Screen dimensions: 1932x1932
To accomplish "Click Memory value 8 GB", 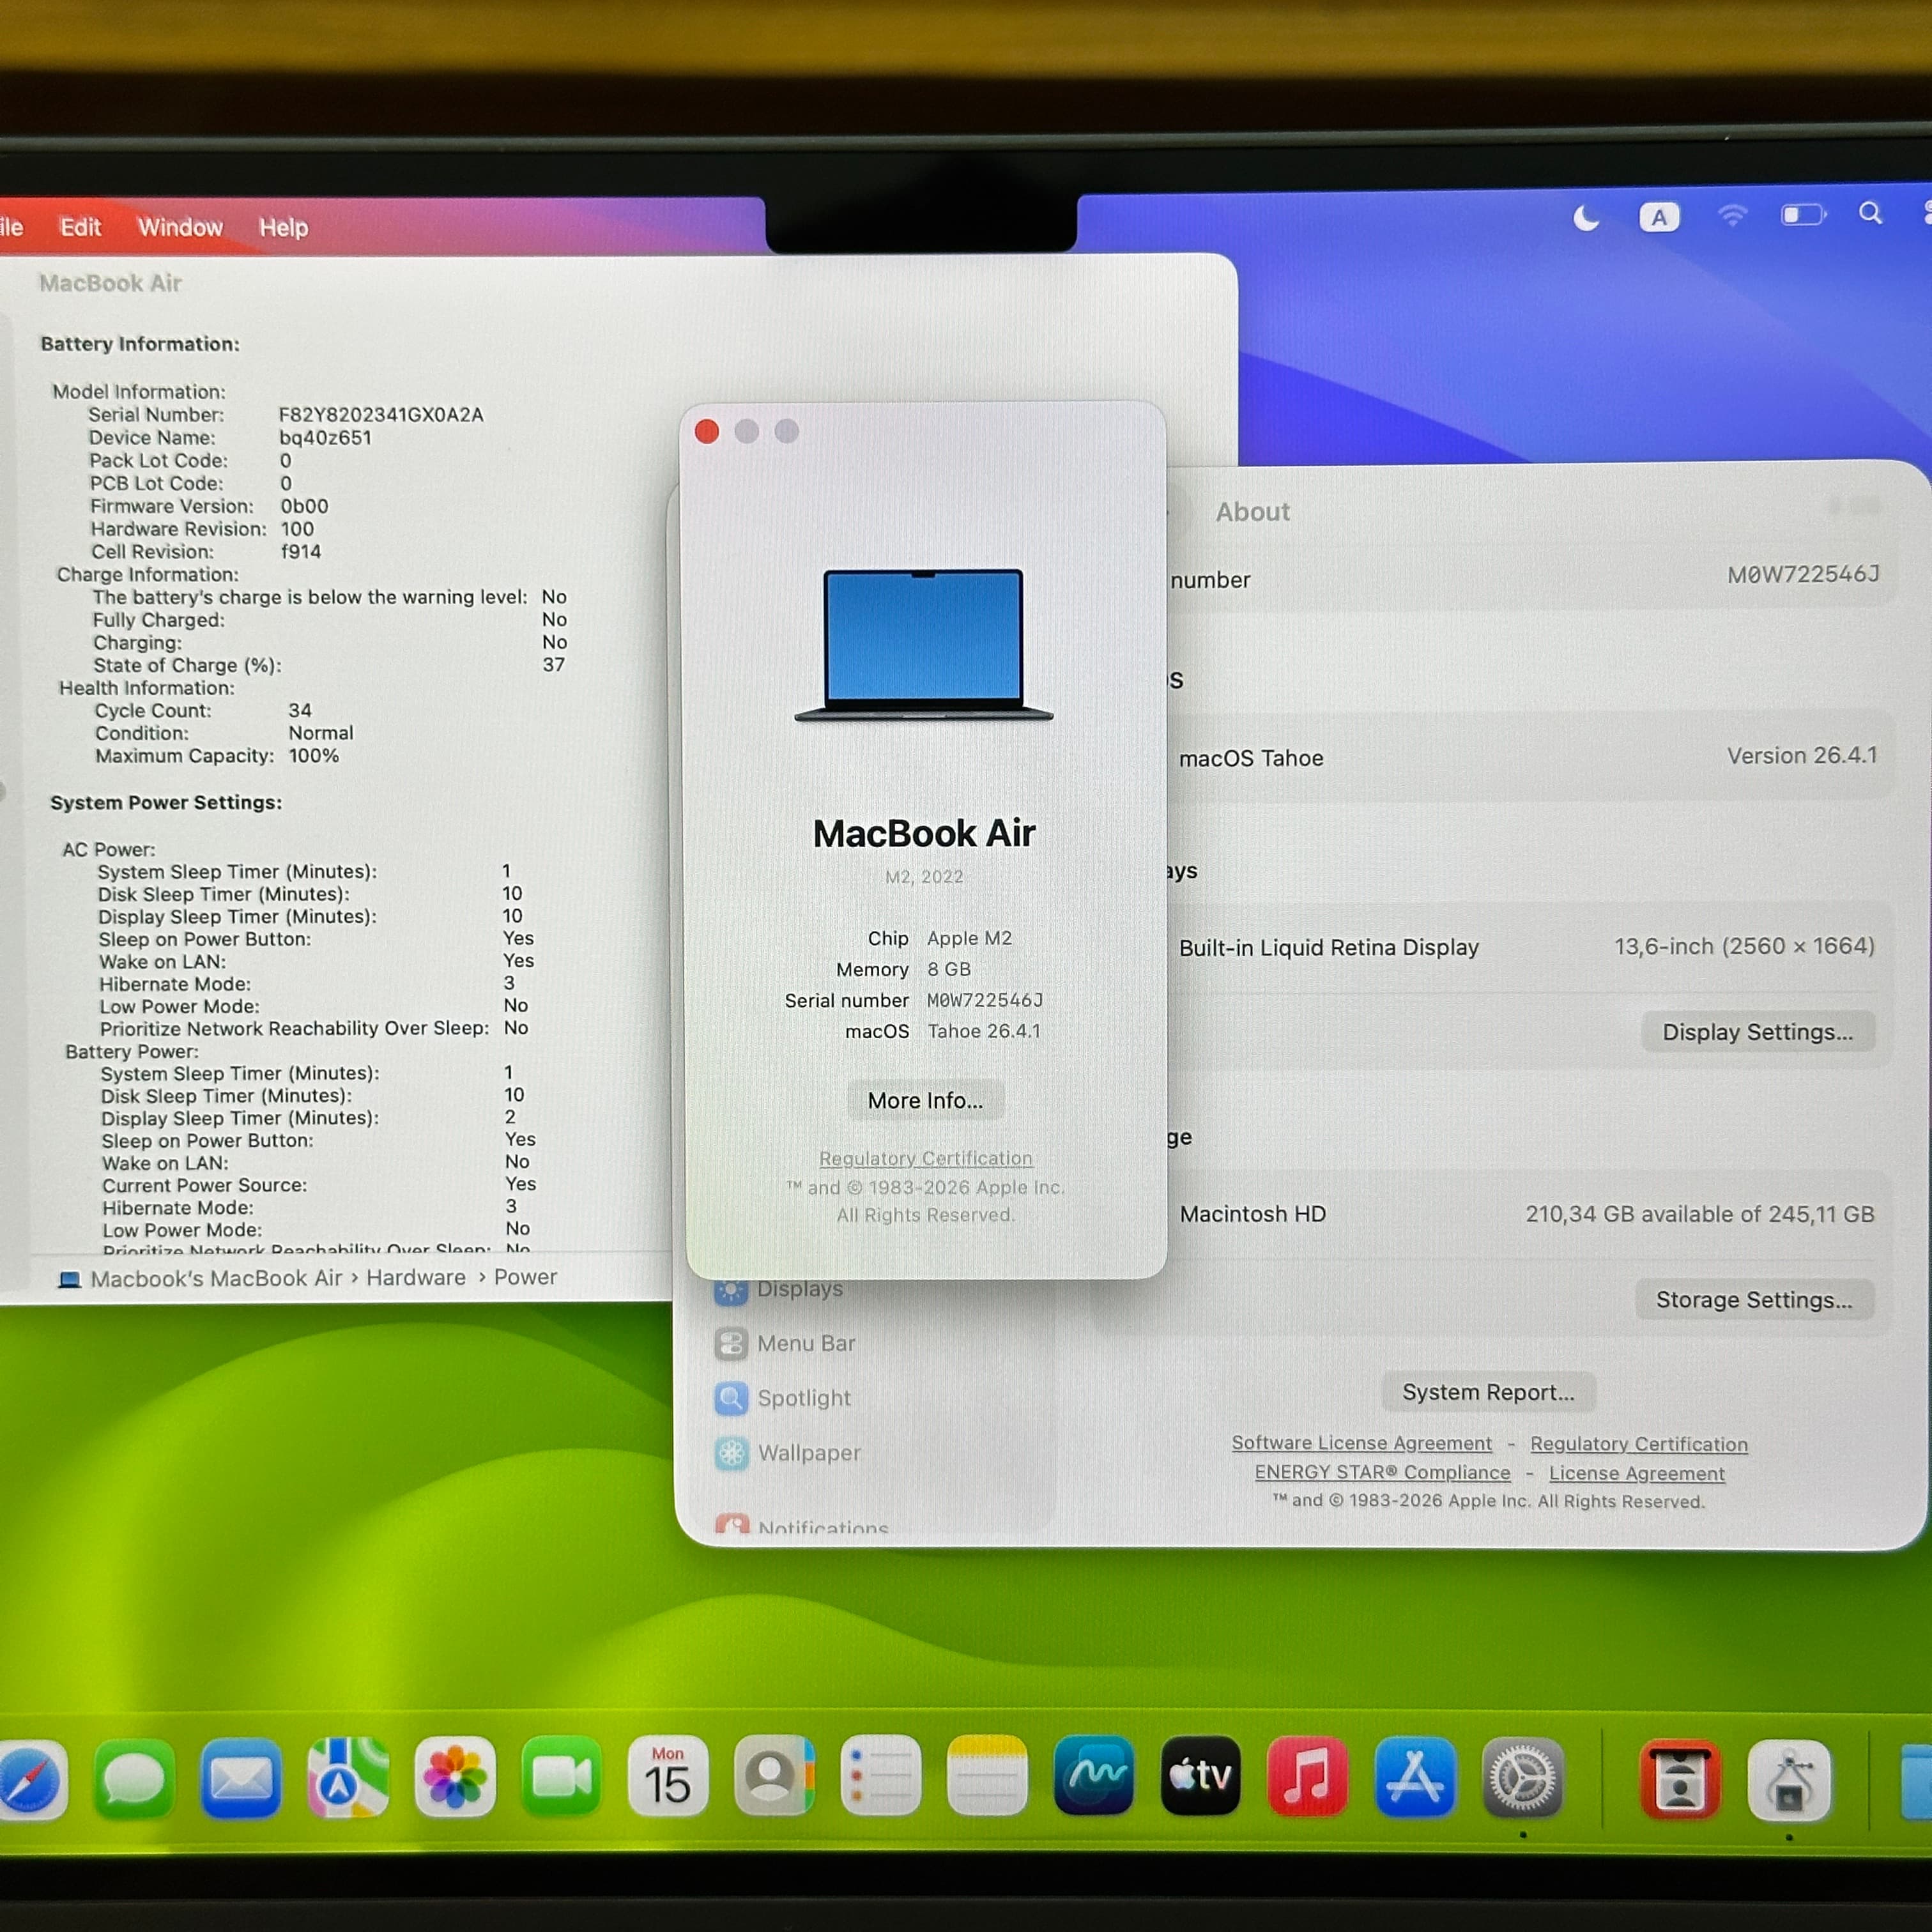I will (948, 969).
